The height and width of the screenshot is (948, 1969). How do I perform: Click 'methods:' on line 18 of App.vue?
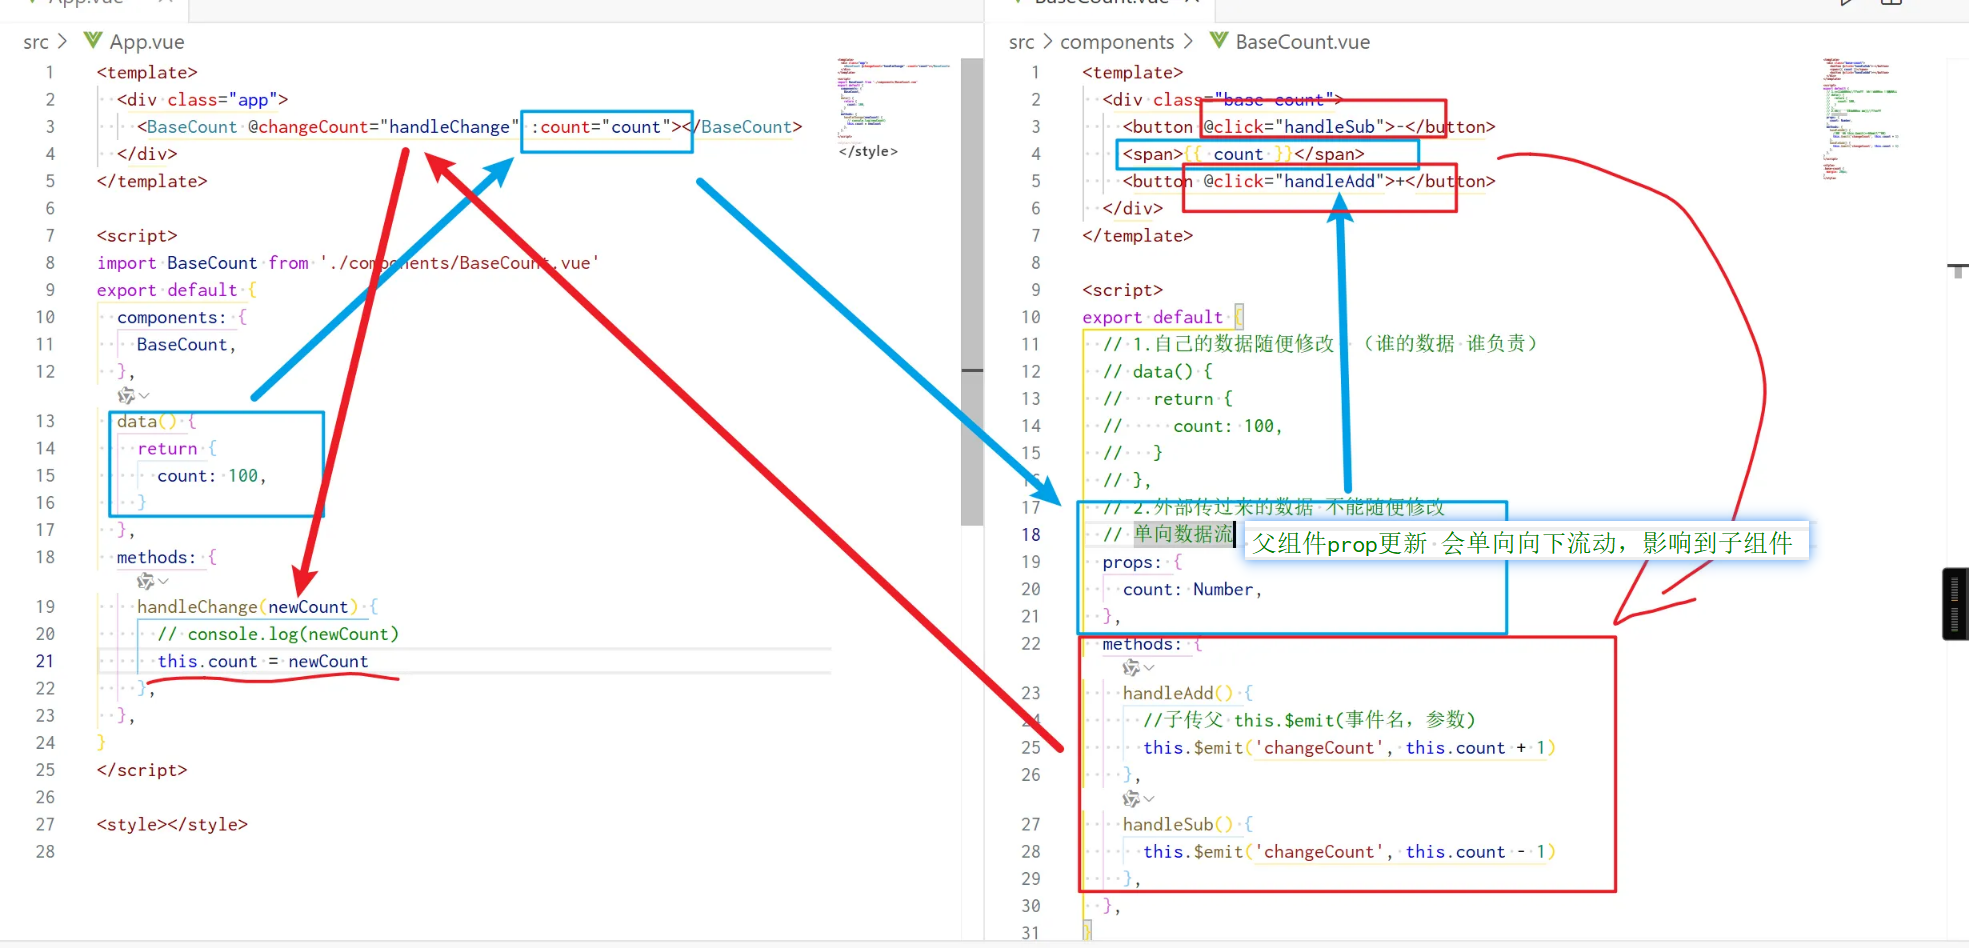tap(156, 557)
